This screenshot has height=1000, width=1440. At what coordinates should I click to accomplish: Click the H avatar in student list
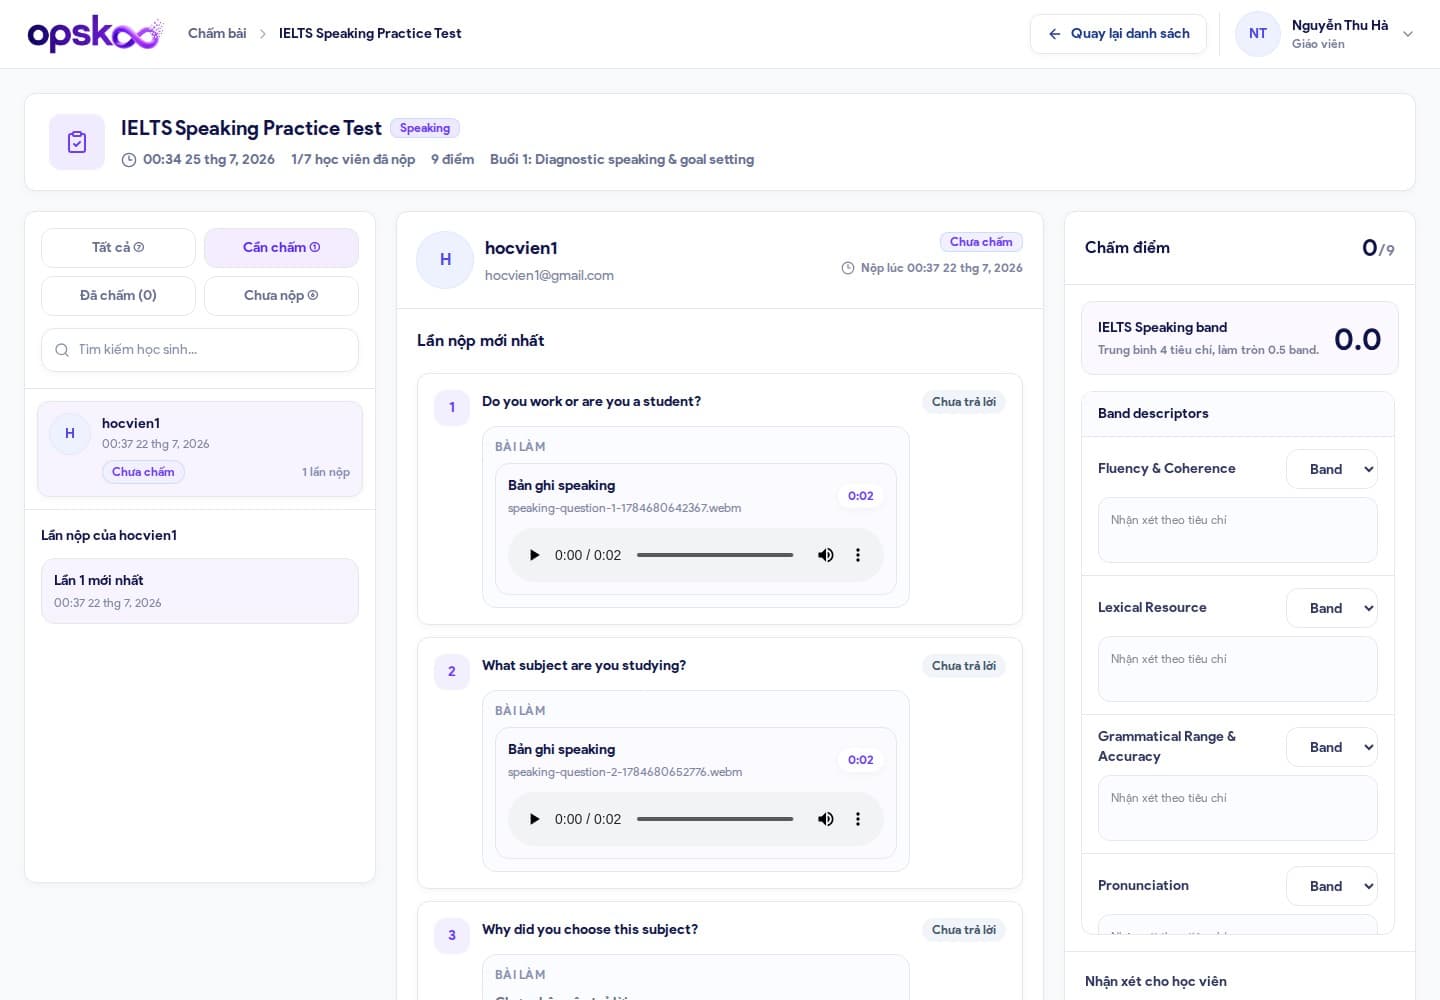tap(70, 434)
